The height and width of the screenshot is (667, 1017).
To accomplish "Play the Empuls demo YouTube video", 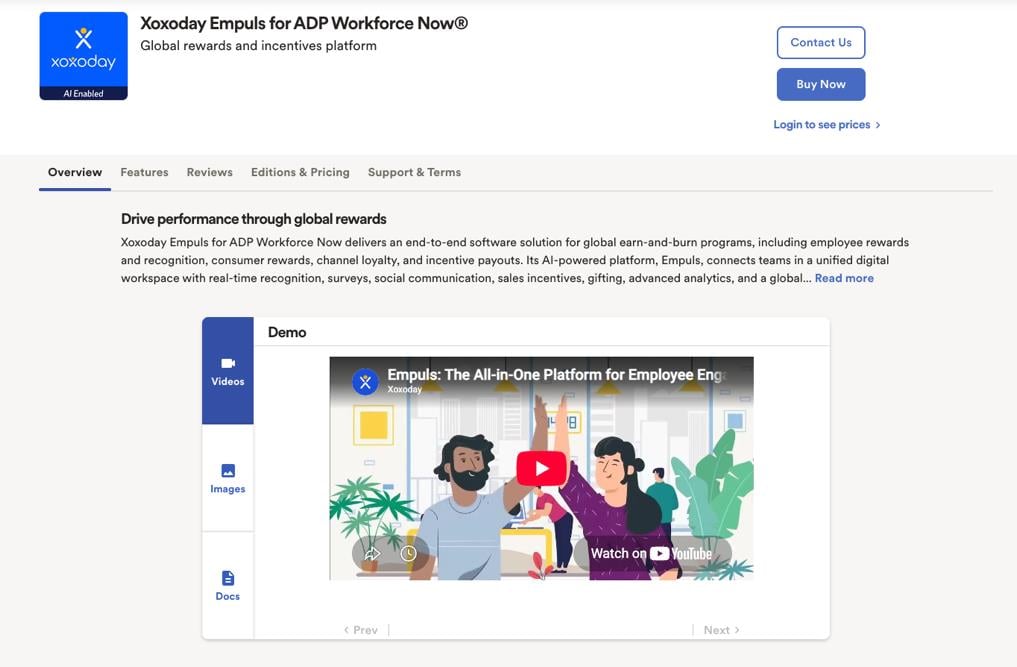I will tap(541, 468).
